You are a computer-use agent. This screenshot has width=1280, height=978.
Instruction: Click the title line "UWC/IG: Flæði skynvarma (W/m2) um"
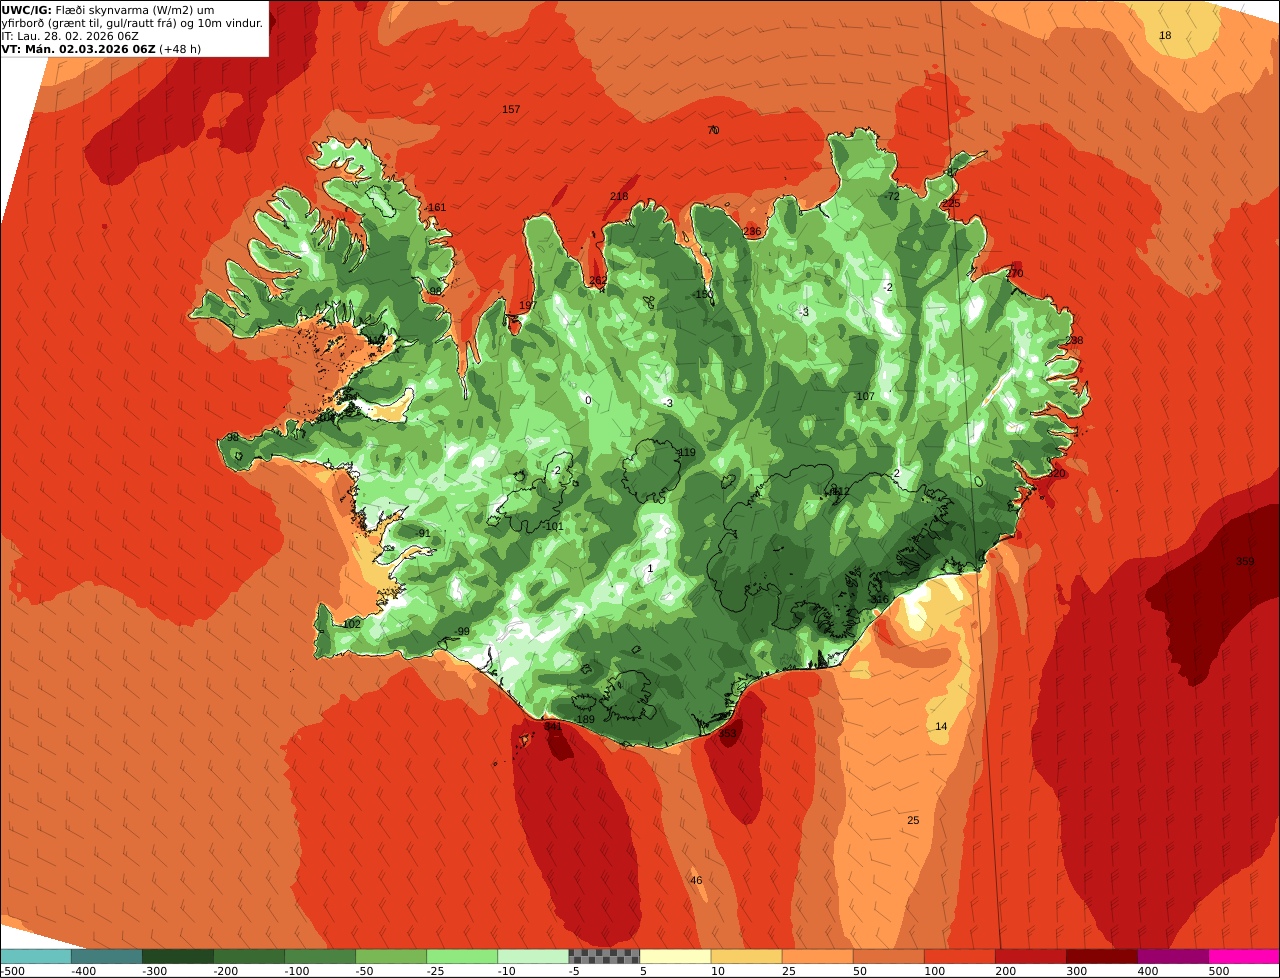click(109, 9)
